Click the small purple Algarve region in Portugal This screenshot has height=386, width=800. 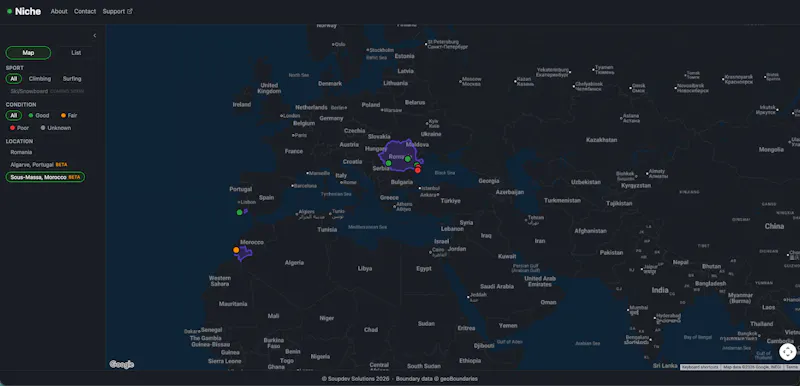pyautogui.click(x=246, y=210)
